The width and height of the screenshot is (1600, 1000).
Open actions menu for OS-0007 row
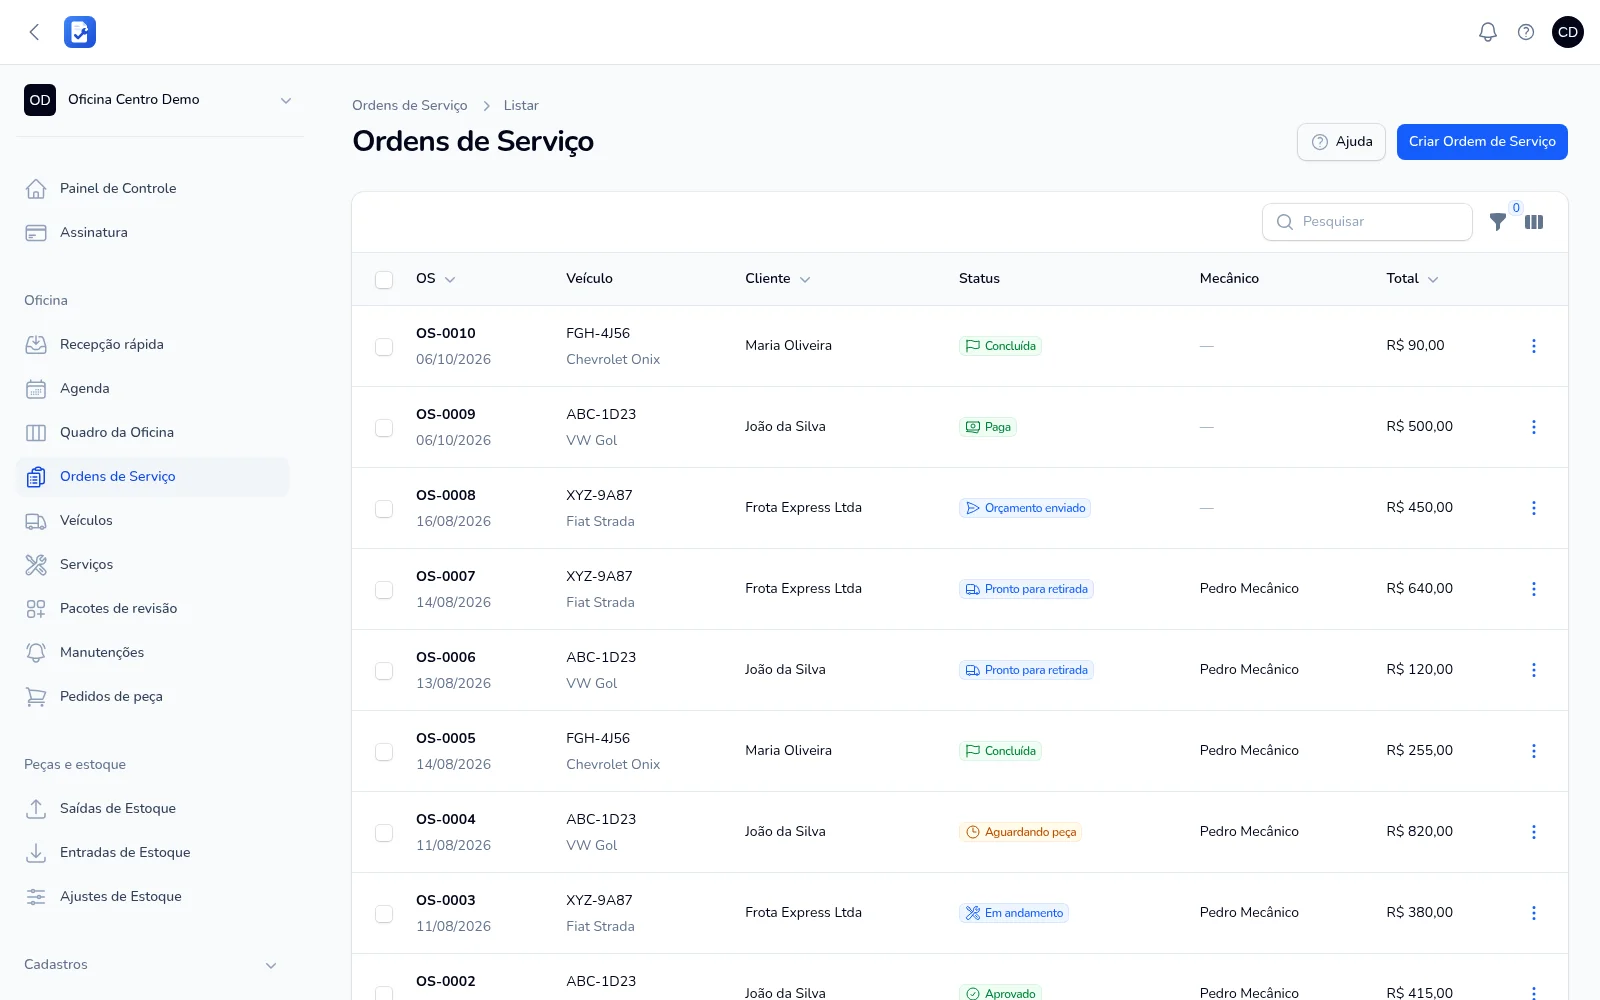pyautogui.click(x=1534, y=589)
